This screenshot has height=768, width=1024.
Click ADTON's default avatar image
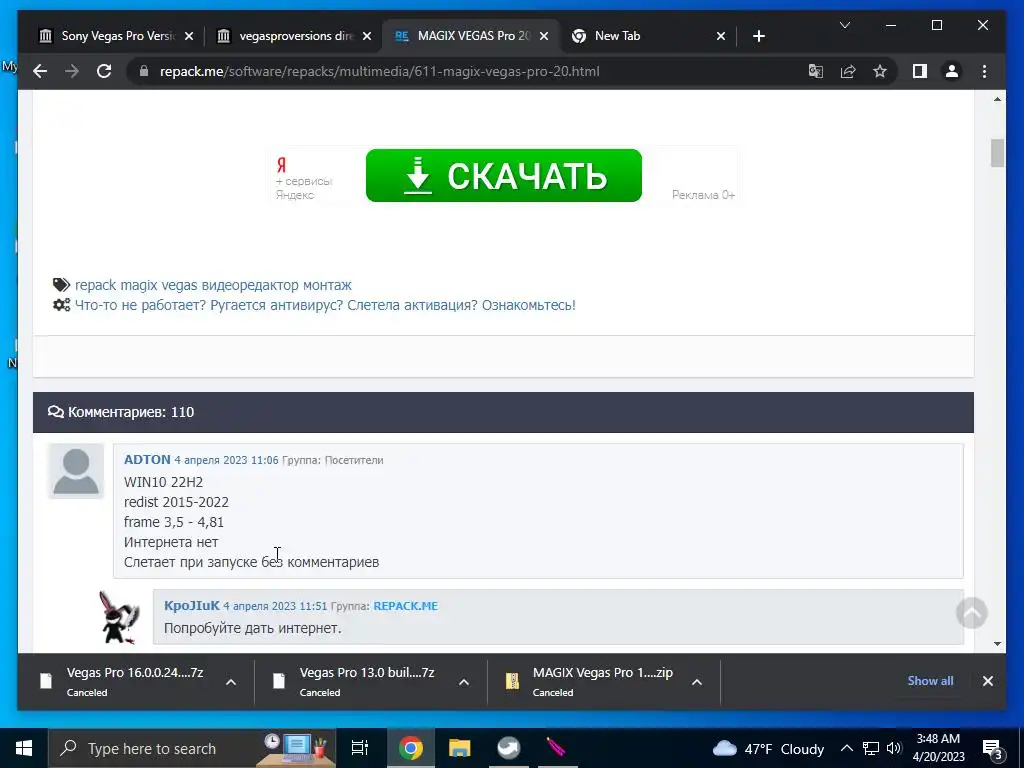pos(76,471)
